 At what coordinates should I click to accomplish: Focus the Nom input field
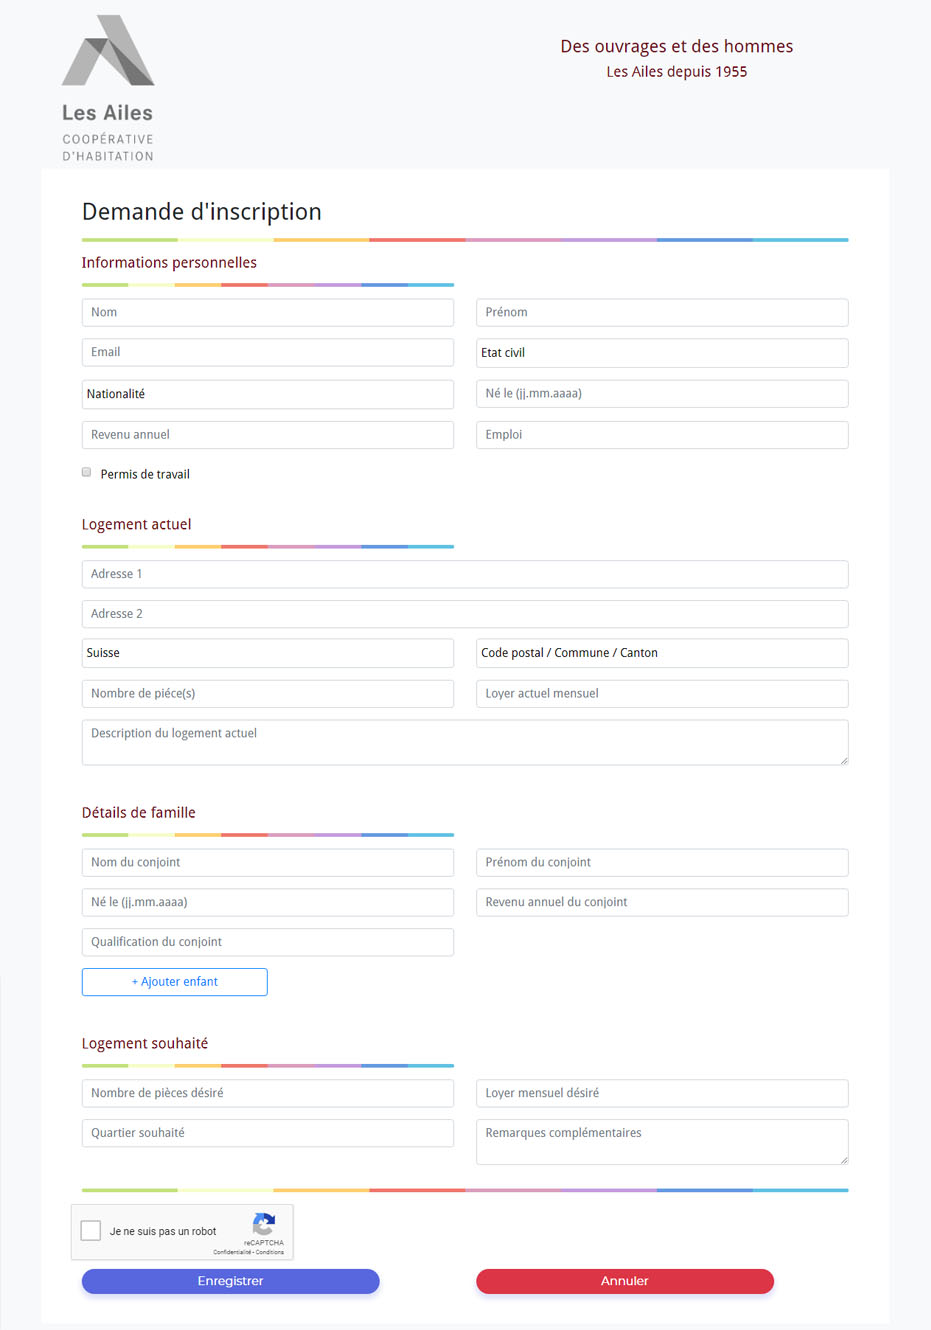point(268,313)
